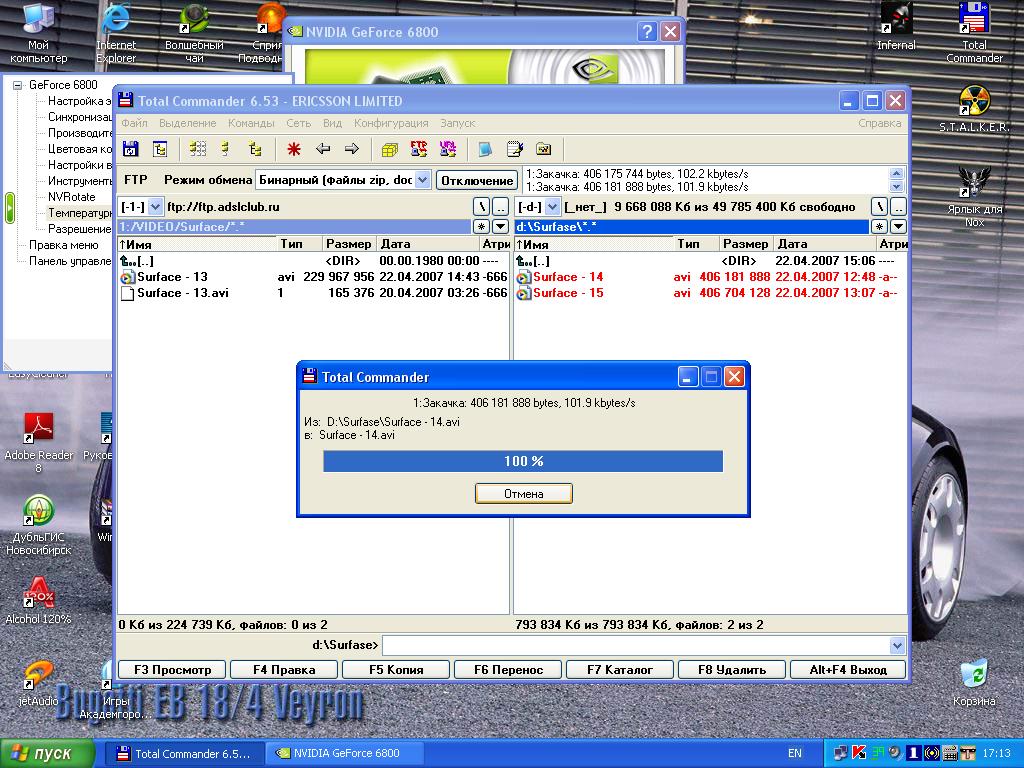1024x768 pixels.
Task: Cancel the transfer with Отмена button
Action: [524, 494]
